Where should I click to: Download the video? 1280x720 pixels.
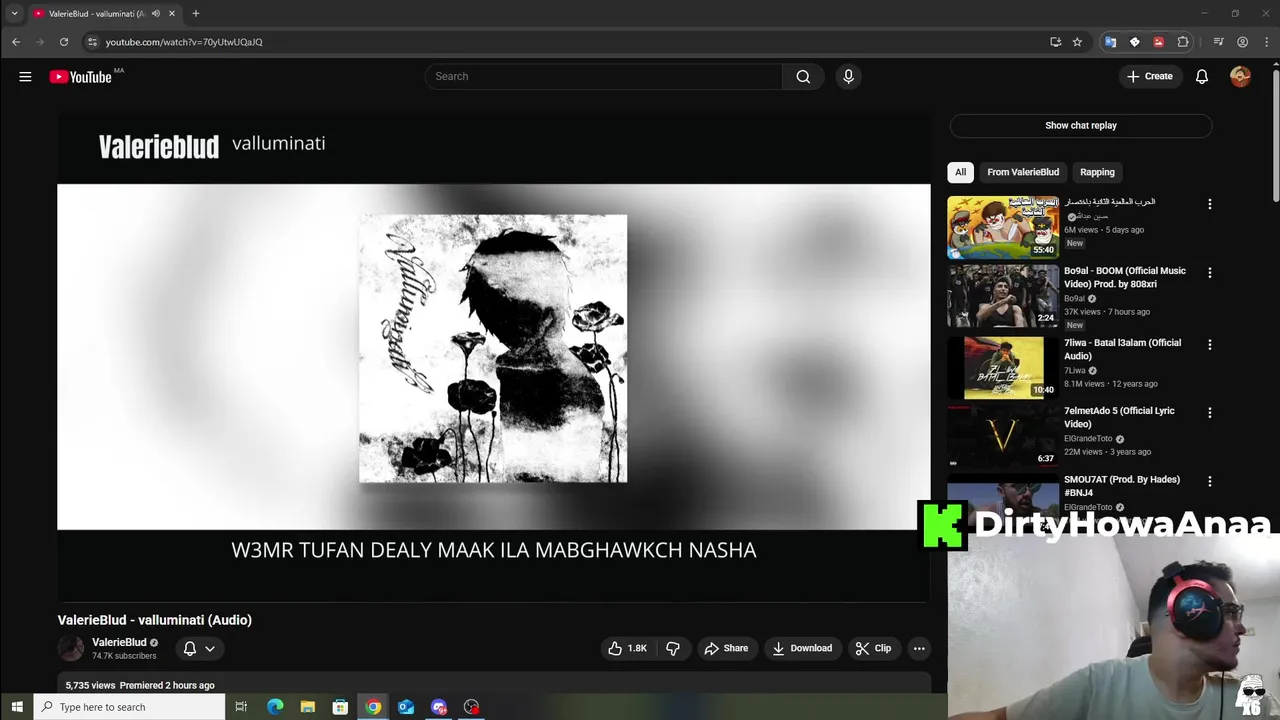pyautogui.click(x=802, y=648)
